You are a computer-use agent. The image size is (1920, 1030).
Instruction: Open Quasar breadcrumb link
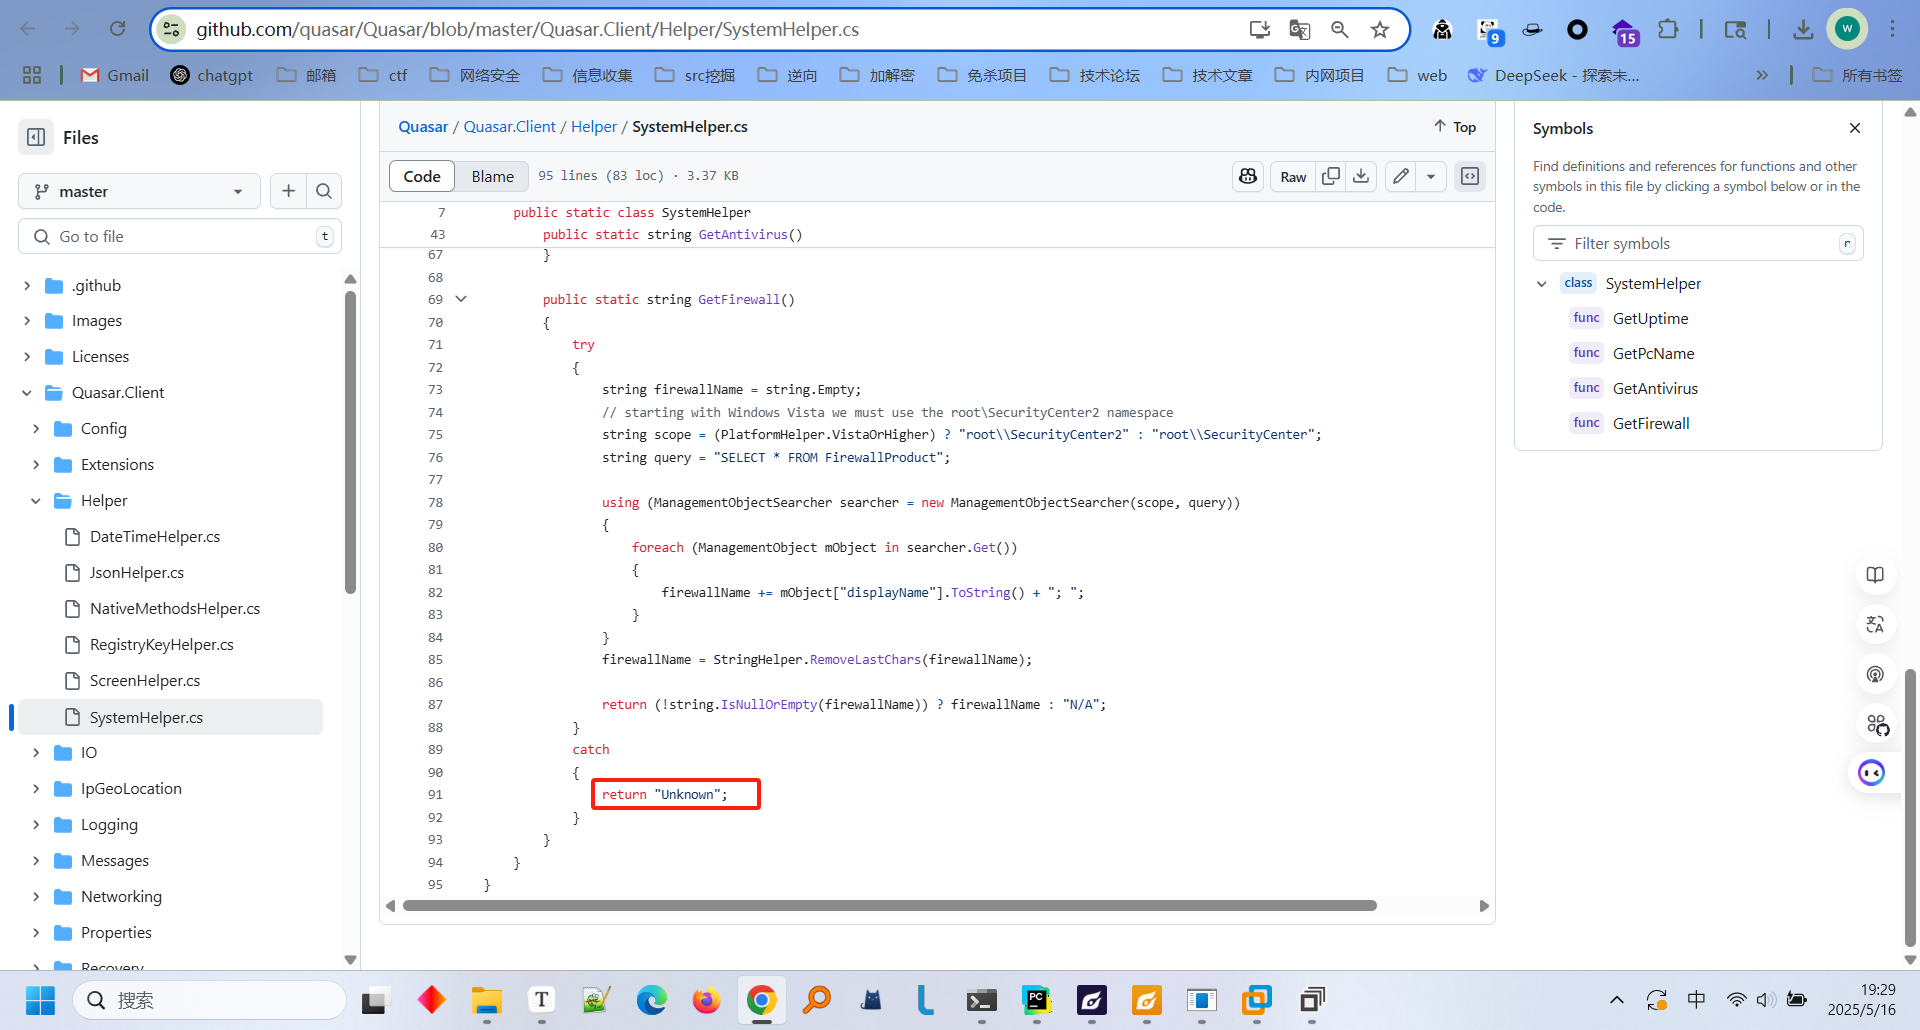tap(423, 127)
